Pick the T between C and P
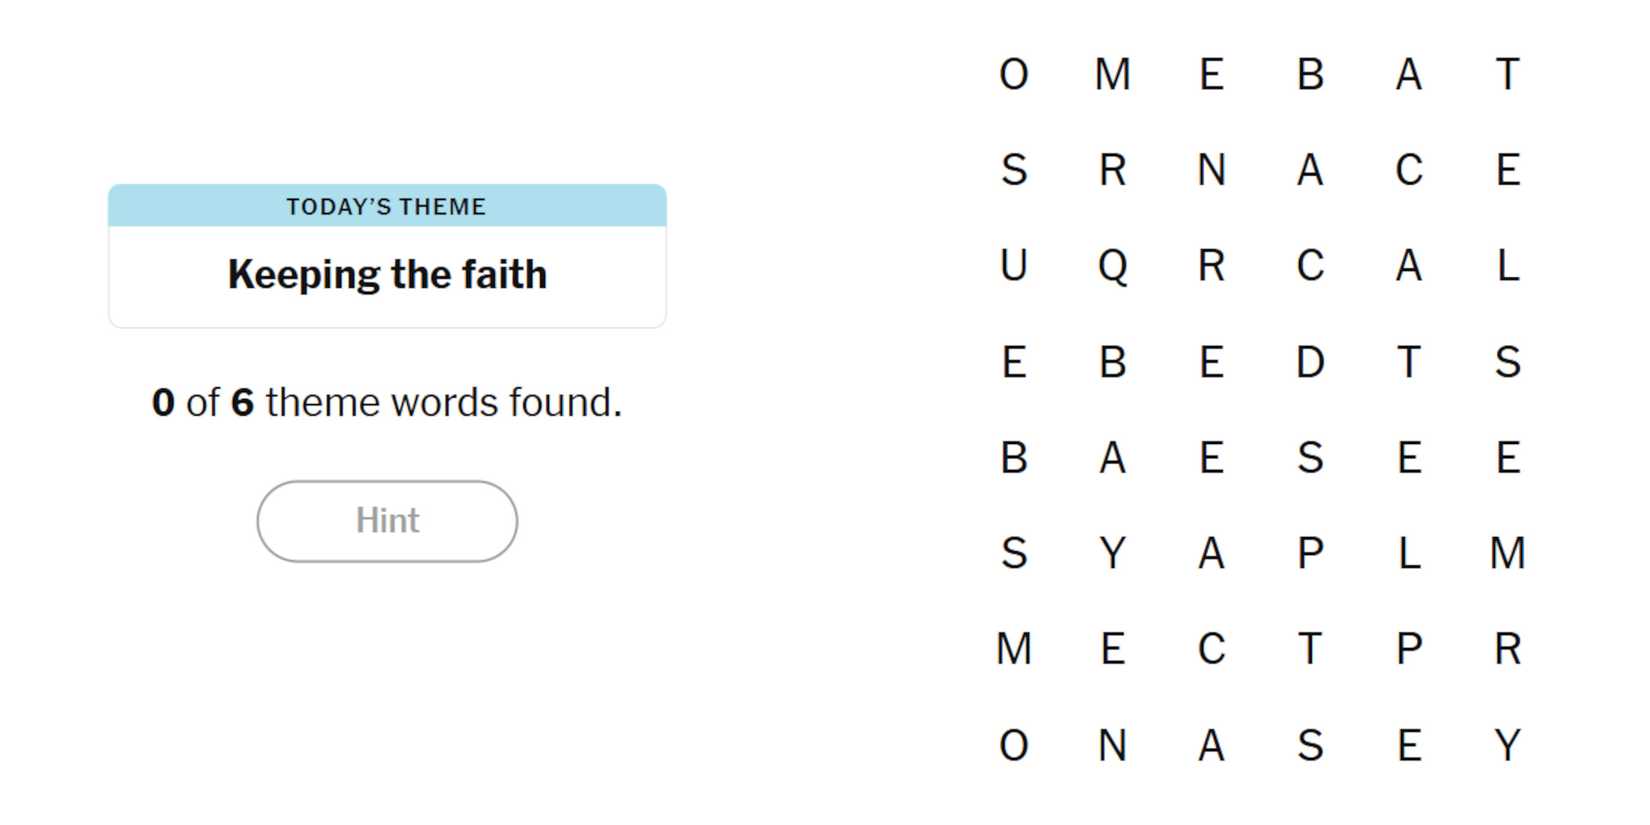The image size is (1650, 825). (x=1310, y=649)
